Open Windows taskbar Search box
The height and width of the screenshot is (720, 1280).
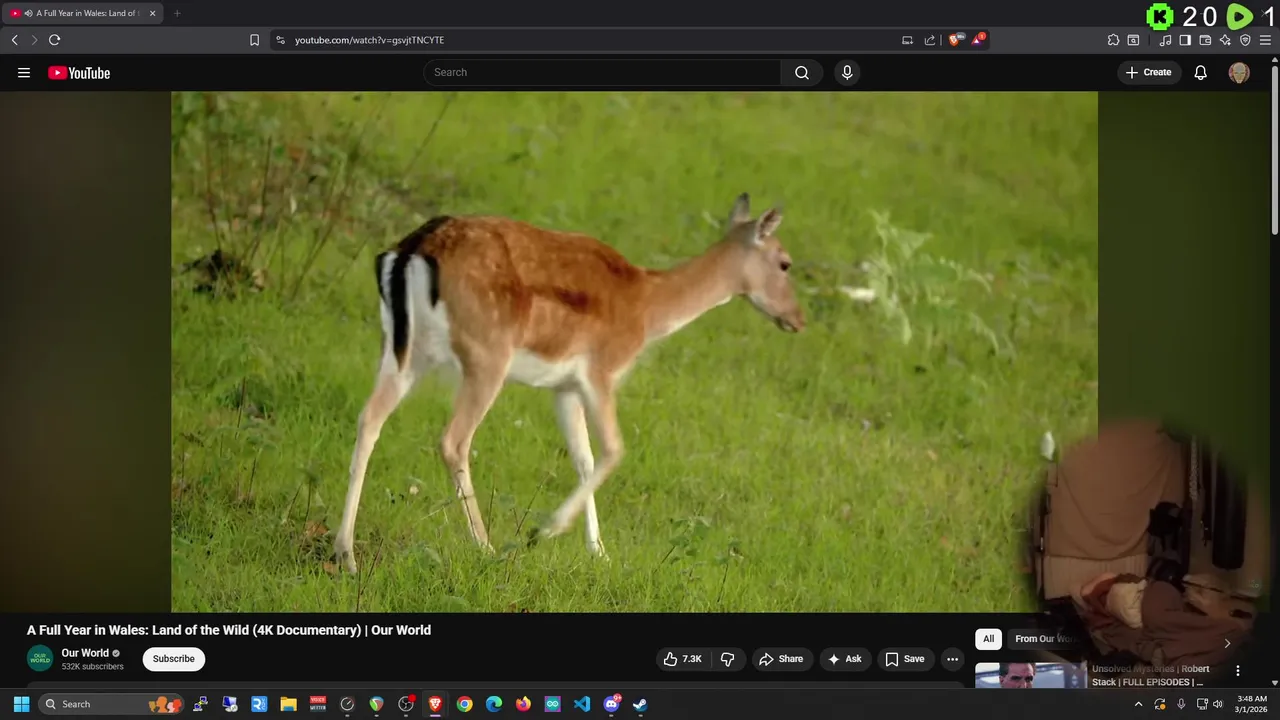pos(112,704)
